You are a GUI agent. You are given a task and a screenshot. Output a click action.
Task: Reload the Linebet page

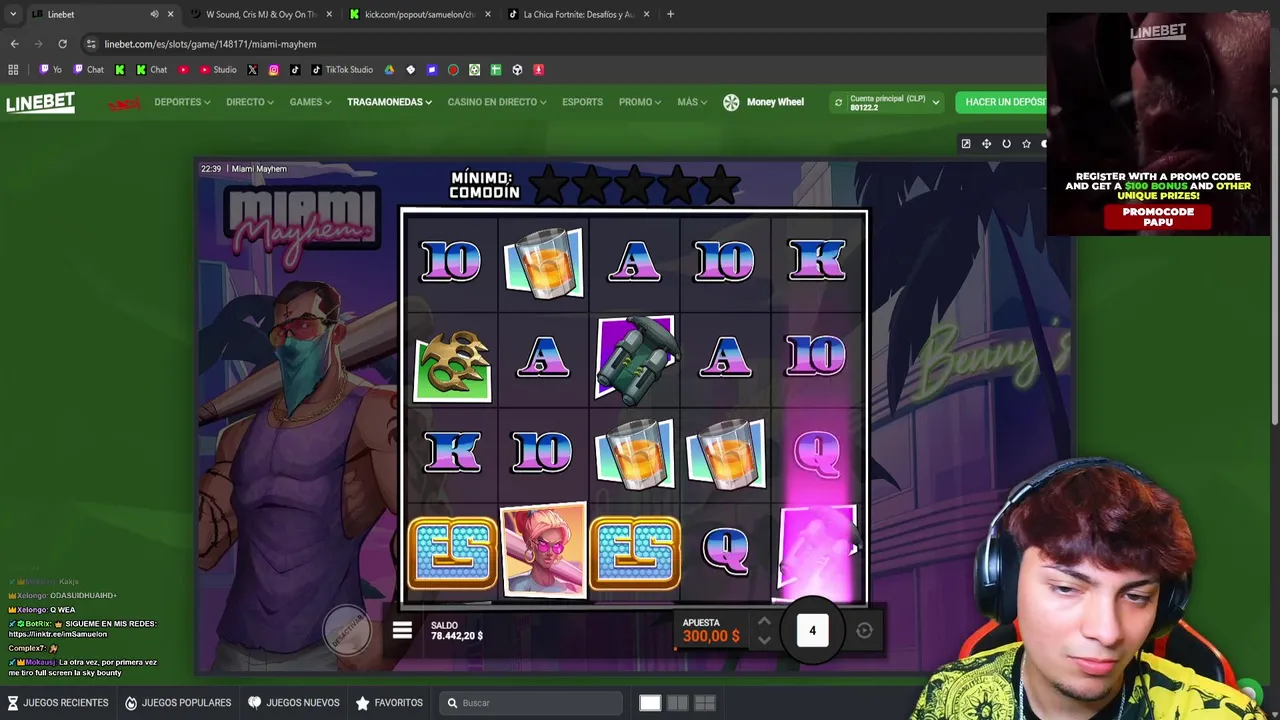coord(62,44)
